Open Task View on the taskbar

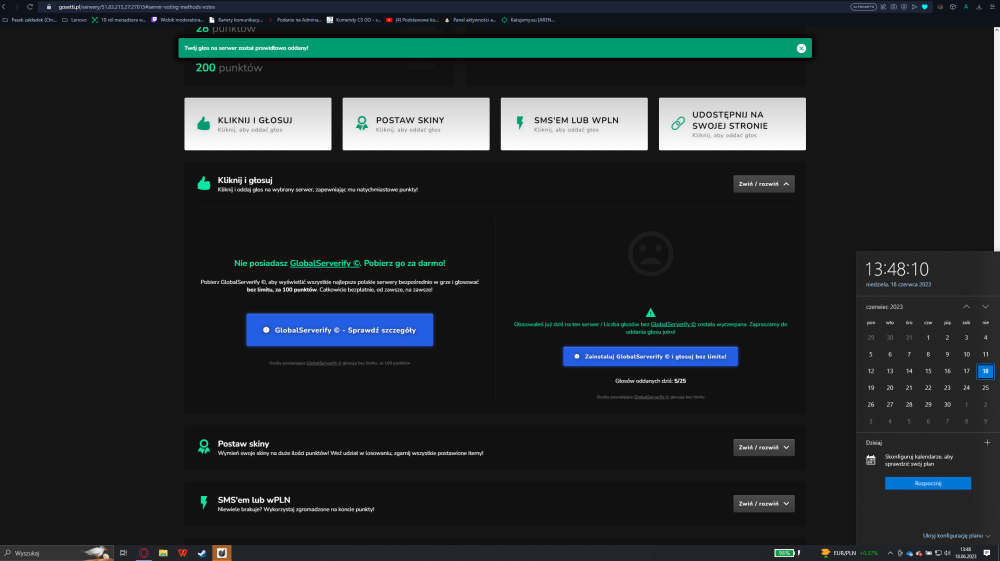tap(124, 553)
